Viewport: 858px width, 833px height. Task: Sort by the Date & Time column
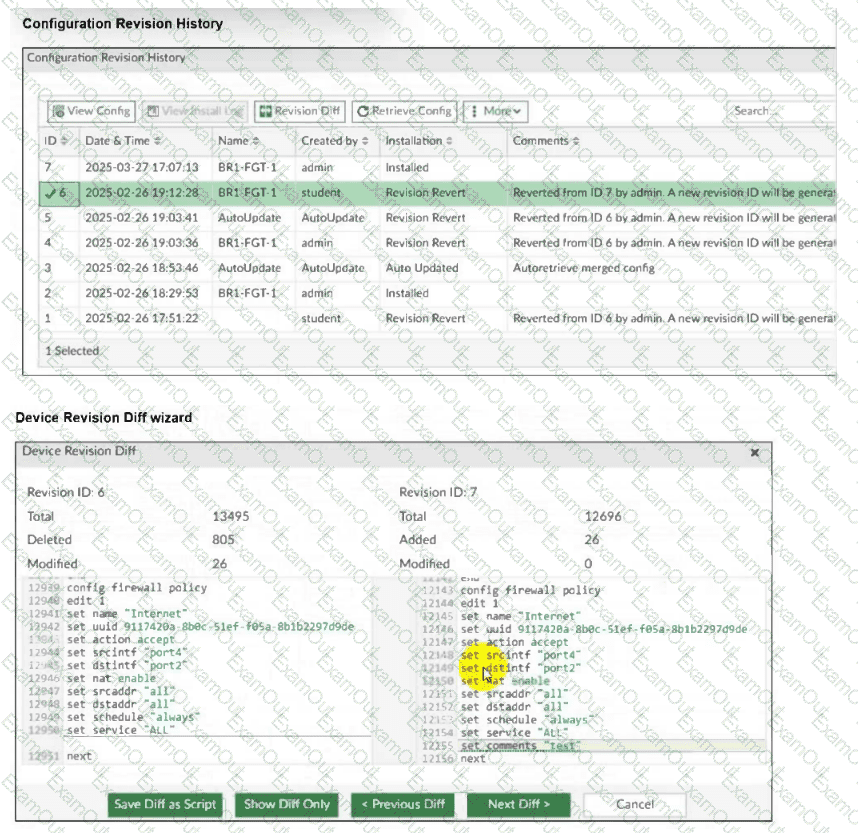click(122, 141)
